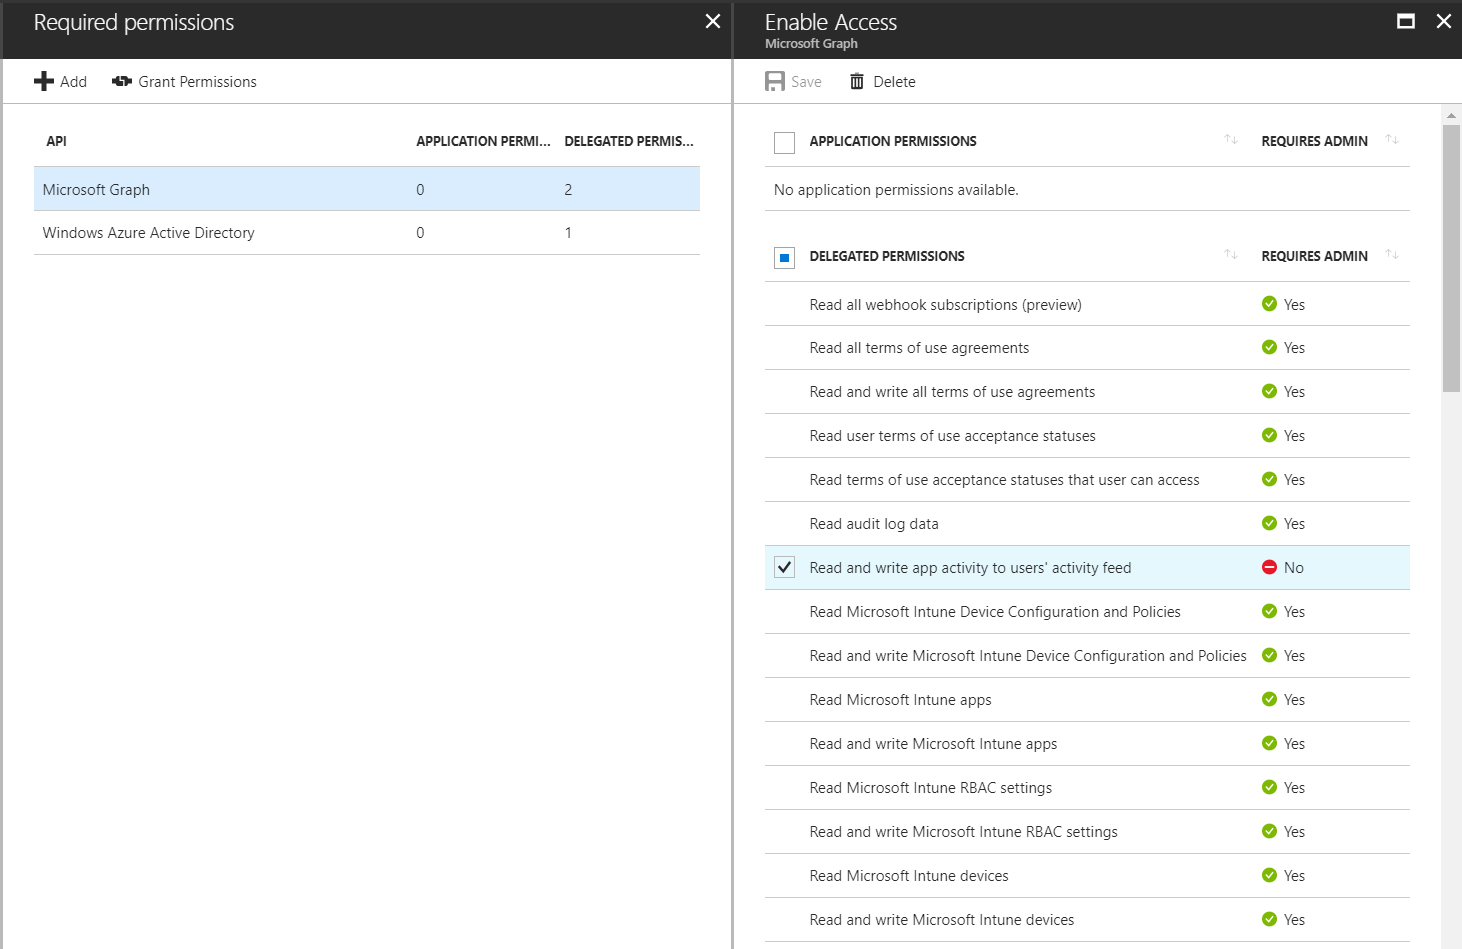Click the Grant Permissions handshake icon

(122, 82)
